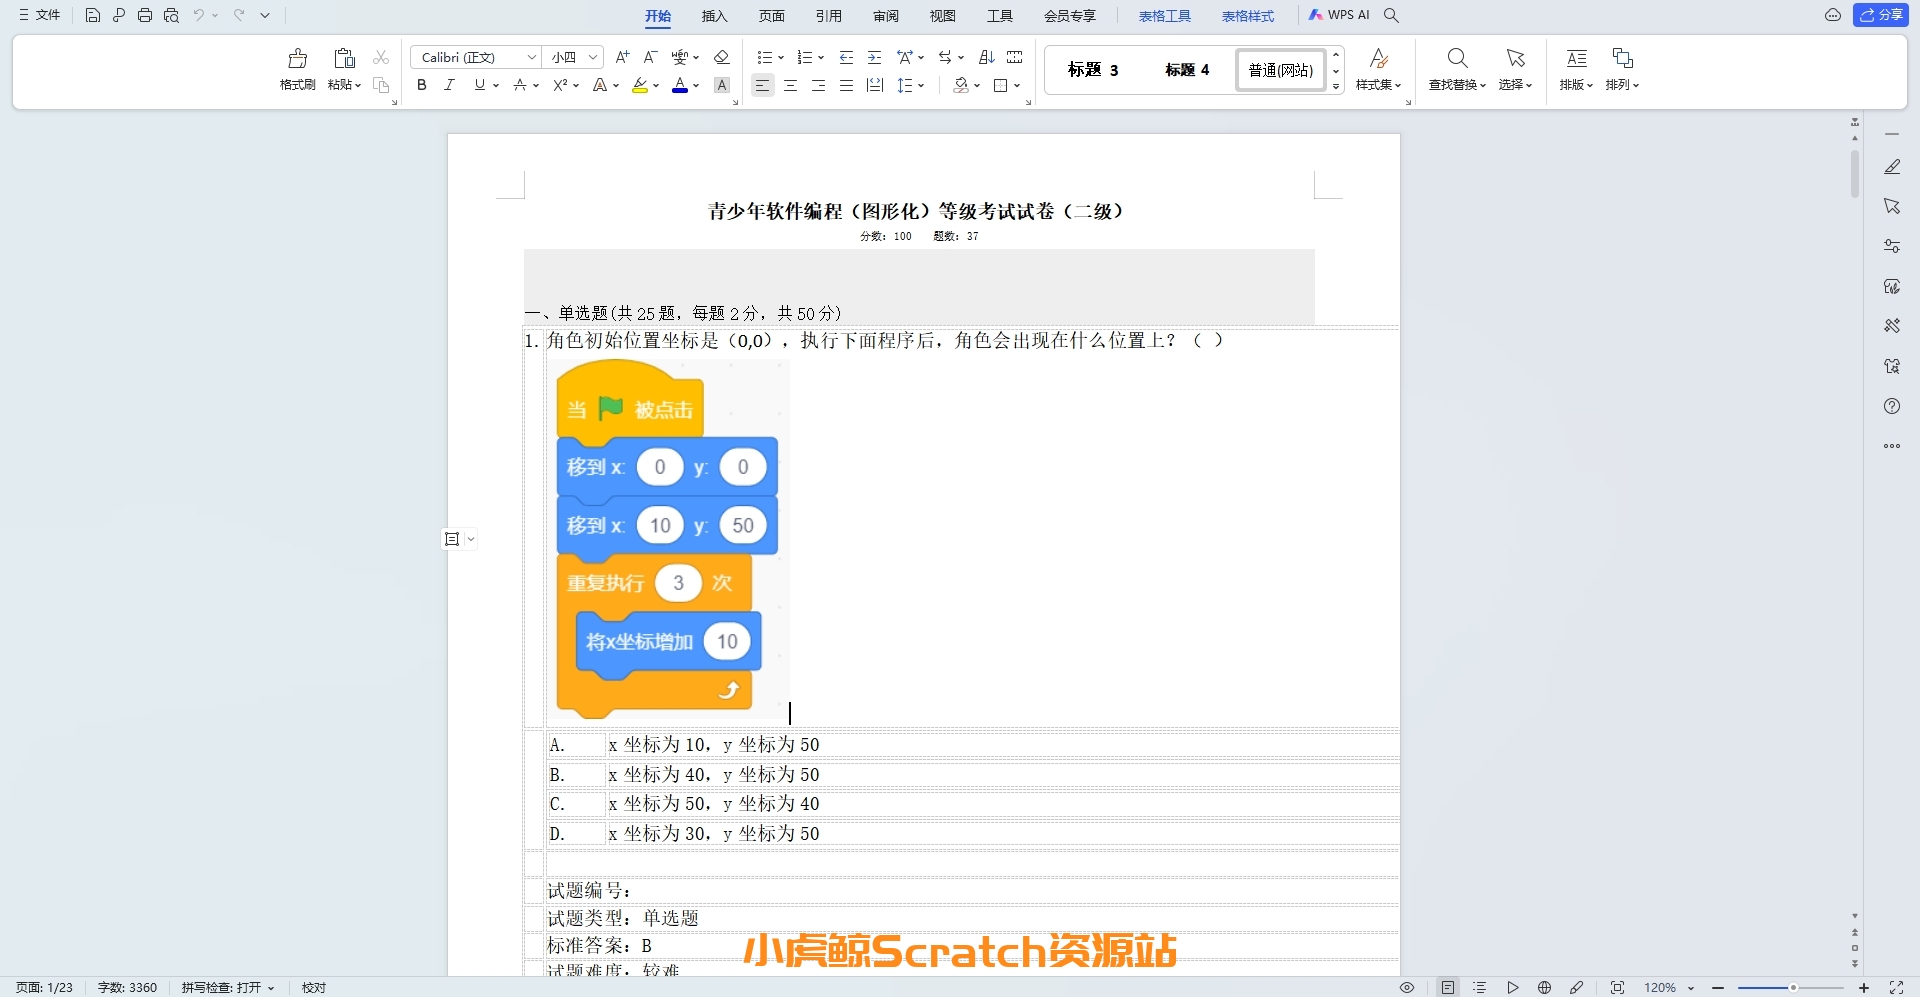
Task: Click the 校对 (Proofread) status bar button
Action: point(314,987)
